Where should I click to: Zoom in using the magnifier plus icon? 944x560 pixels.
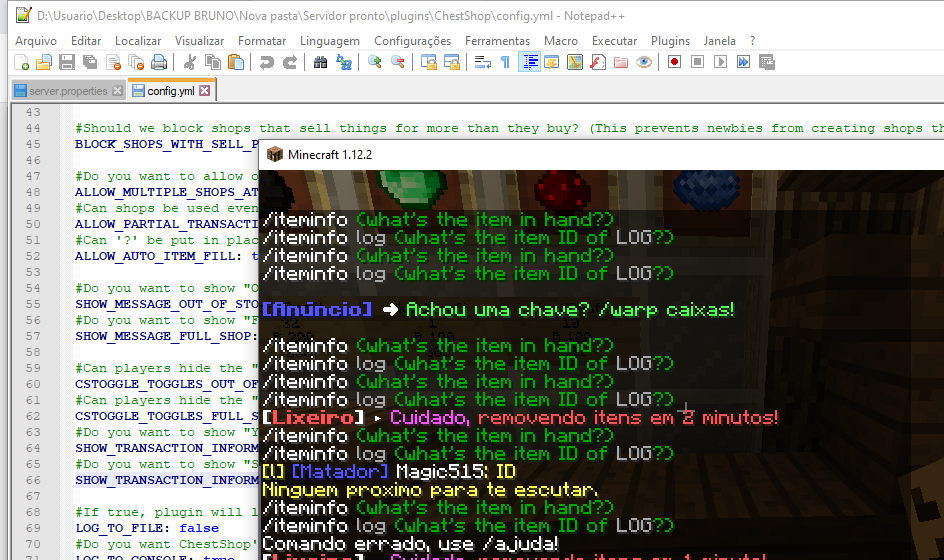374,62
